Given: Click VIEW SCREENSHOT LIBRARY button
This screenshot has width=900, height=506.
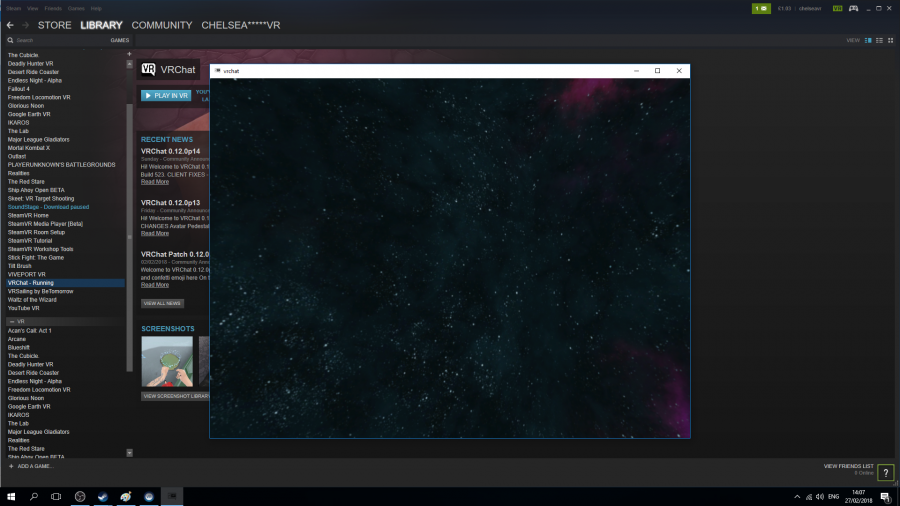Looking at the screenshot, I should click(176, 396).
